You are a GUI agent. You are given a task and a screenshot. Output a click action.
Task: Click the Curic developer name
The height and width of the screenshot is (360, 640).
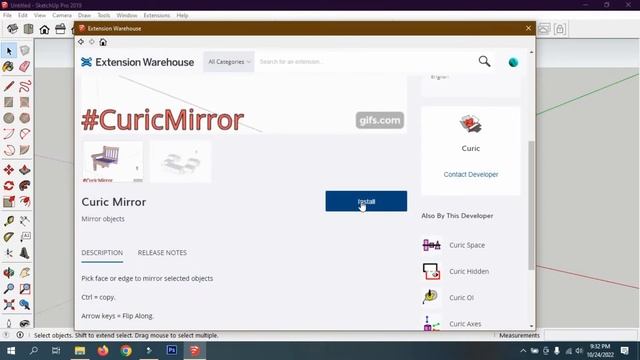(471, 148)
